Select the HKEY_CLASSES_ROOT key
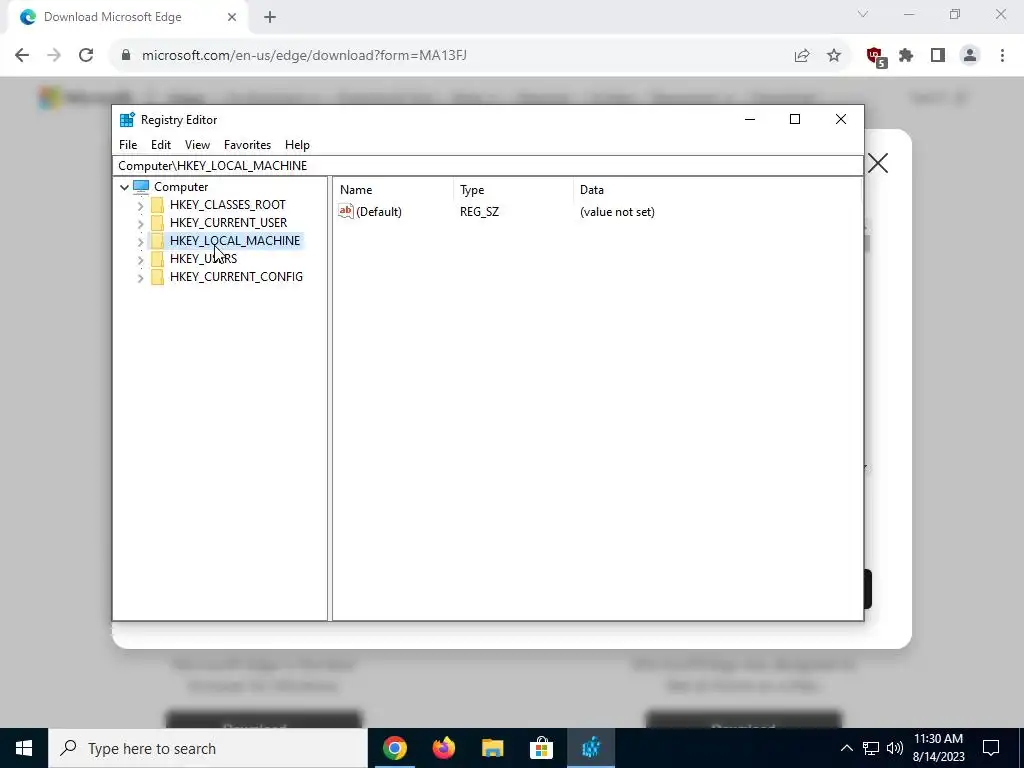The width and height of the screenshot is (1024, 768). coord(227,205)
